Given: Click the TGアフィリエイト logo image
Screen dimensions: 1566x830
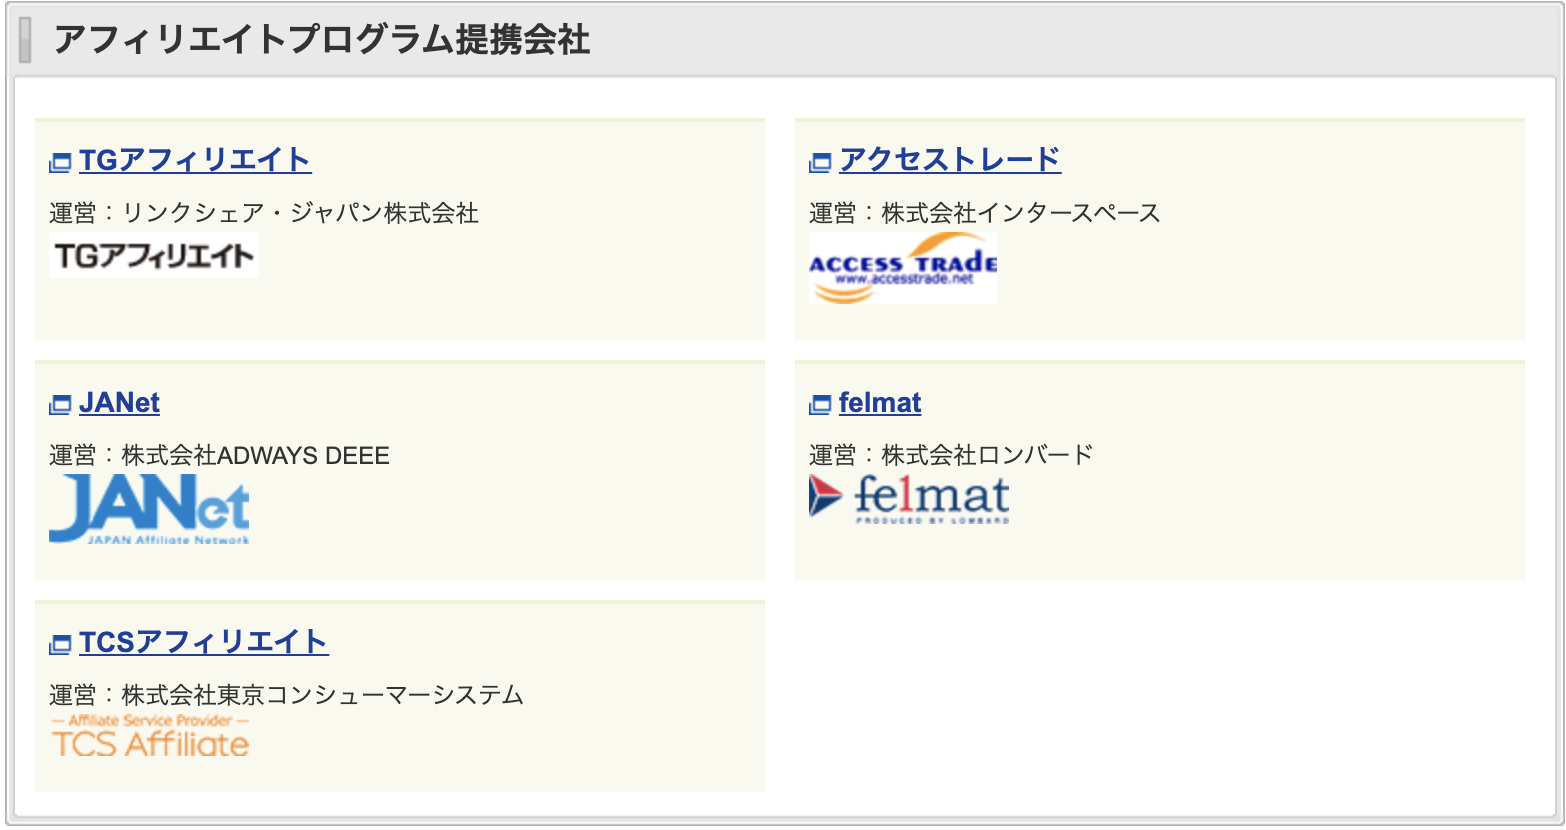Looking at the screenshot, I should (154, 254).
